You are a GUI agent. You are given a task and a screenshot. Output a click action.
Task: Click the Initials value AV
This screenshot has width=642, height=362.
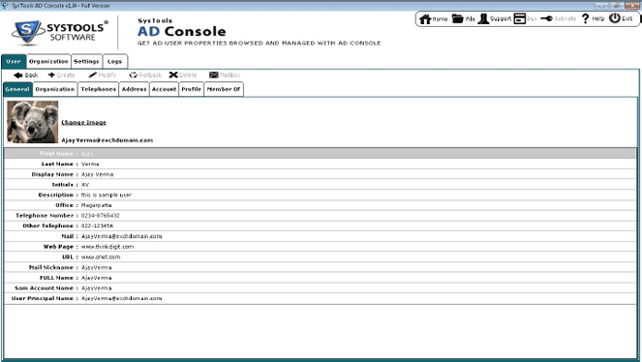85,185
